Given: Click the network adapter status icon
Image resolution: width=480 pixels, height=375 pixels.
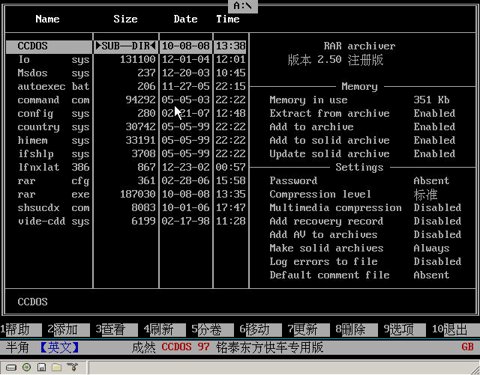Looking at the screenshot, I should [x=72, y=367].
